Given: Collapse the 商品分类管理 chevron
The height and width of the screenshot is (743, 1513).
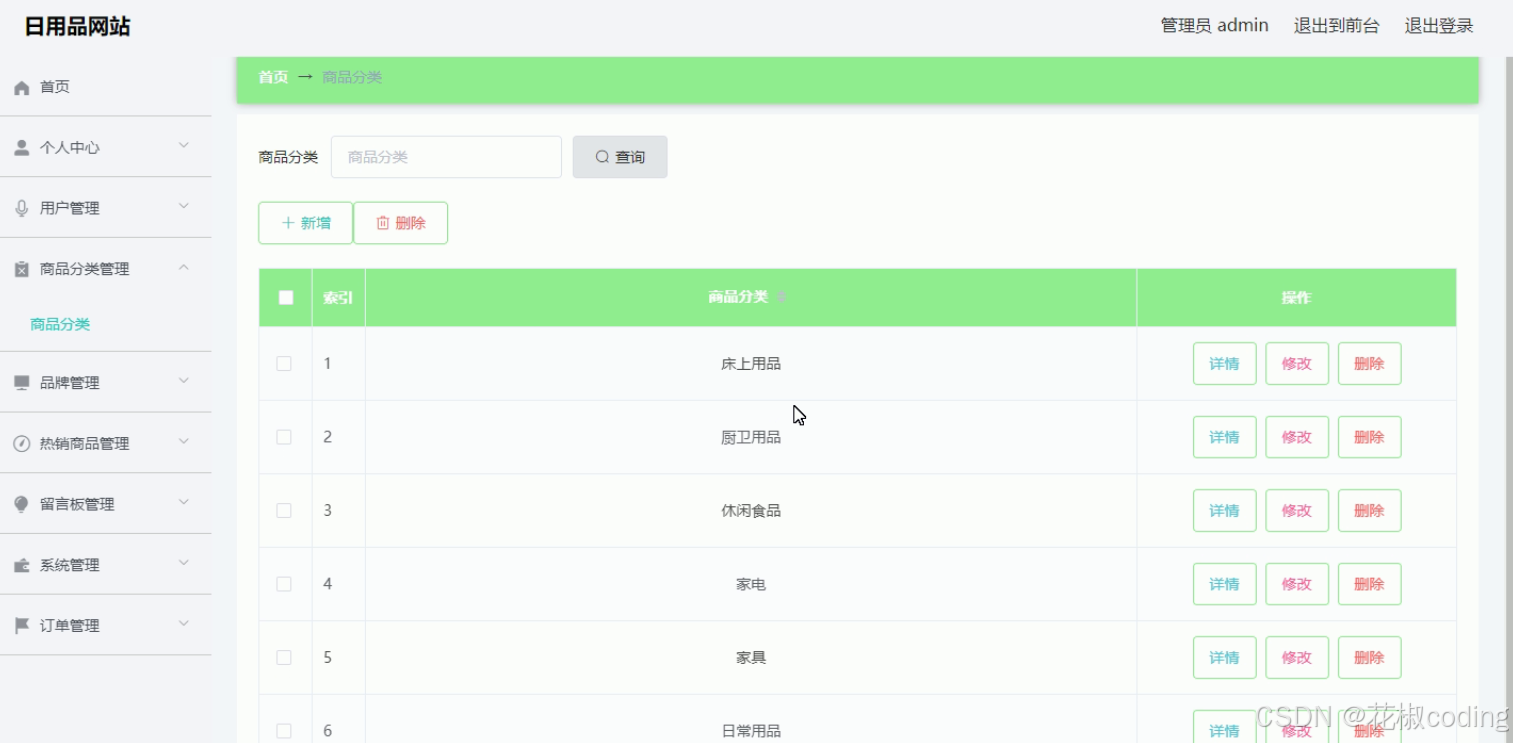Looking at the screenshot, I should click(x=184, y=267).
